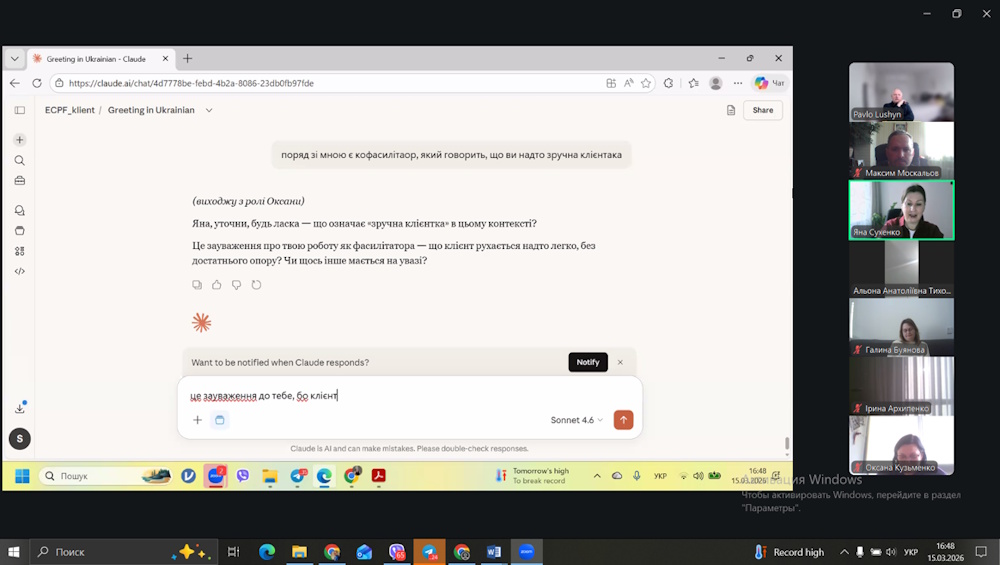Retry Claude's response with the regenerate icon
This screenshot has width=1000, height=565.
(x=256, y=285)
